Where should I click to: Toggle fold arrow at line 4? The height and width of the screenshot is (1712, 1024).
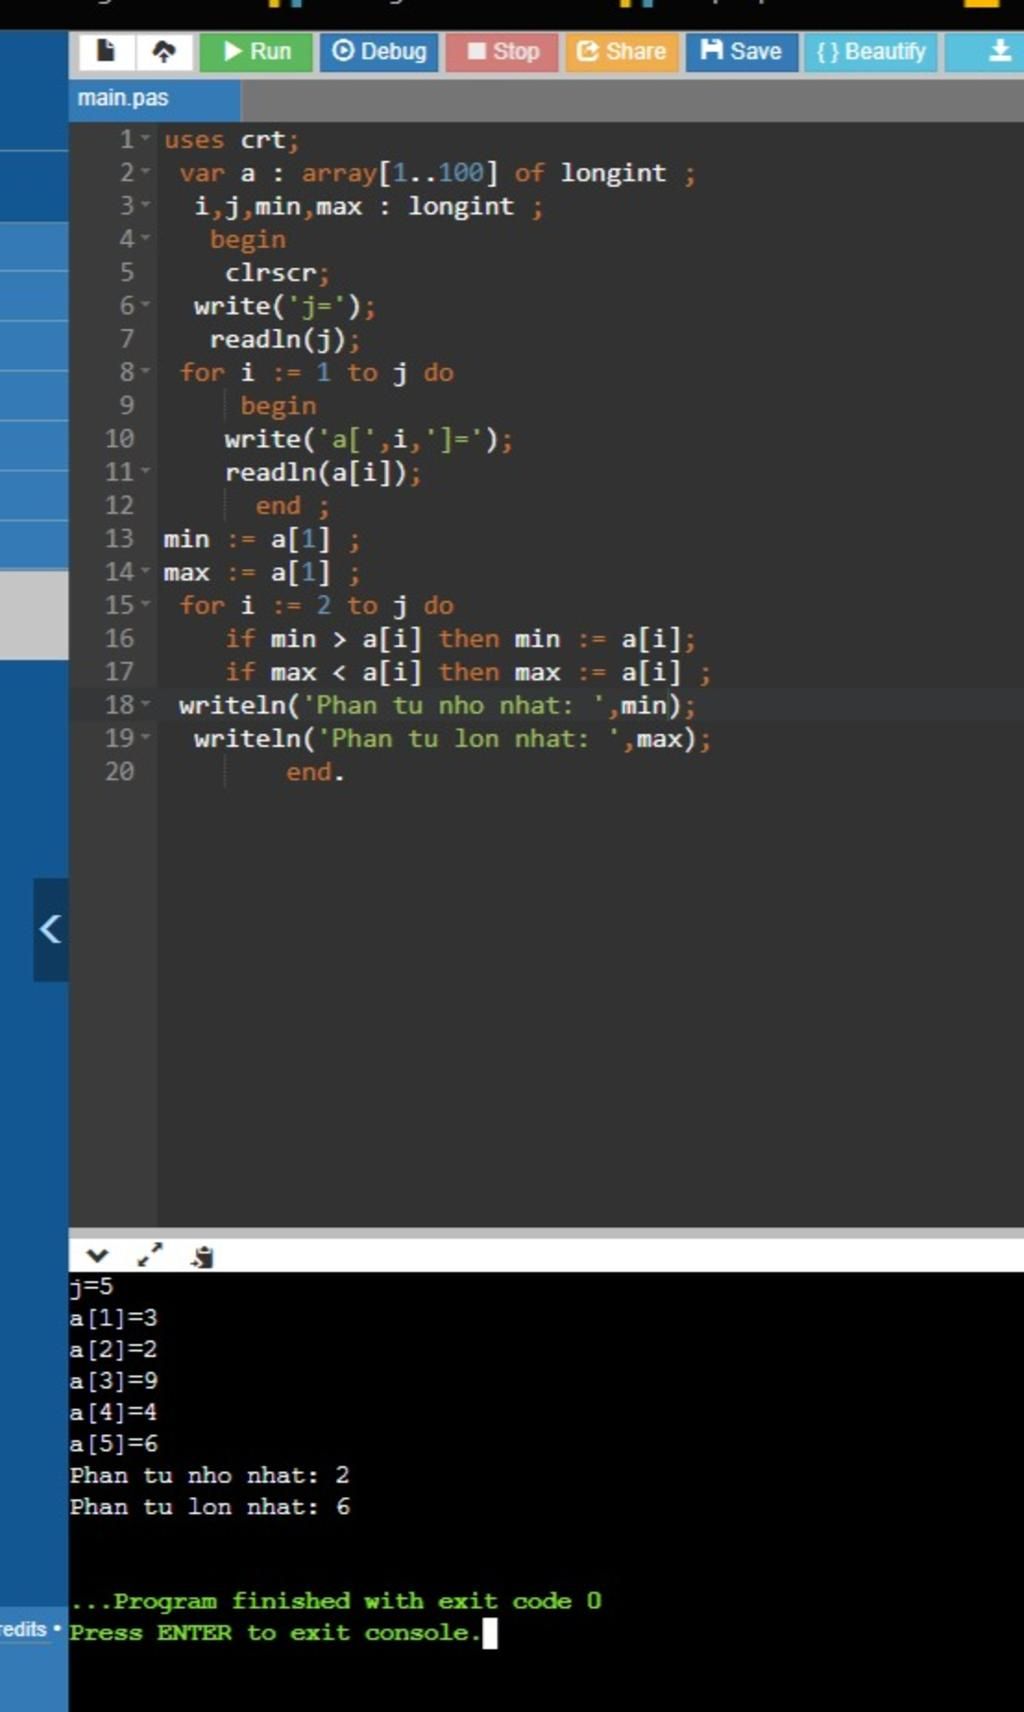(146, 239)
